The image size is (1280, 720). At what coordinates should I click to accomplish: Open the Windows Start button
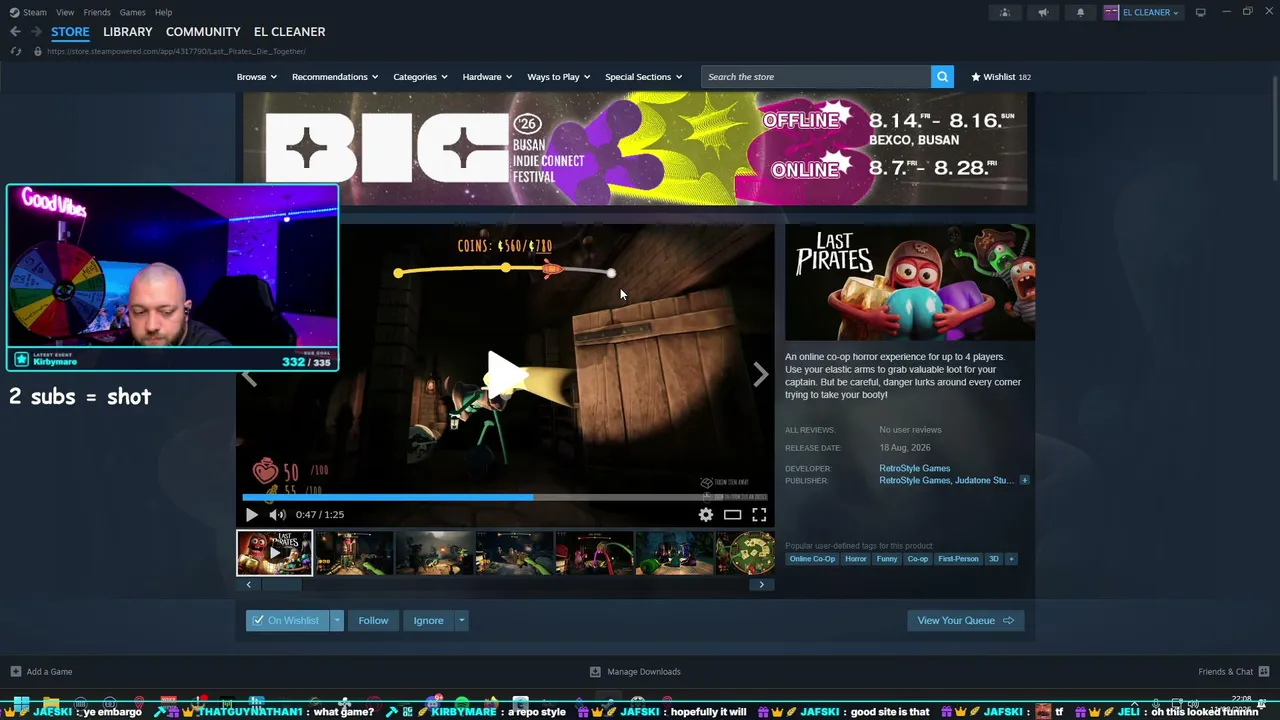21,704
